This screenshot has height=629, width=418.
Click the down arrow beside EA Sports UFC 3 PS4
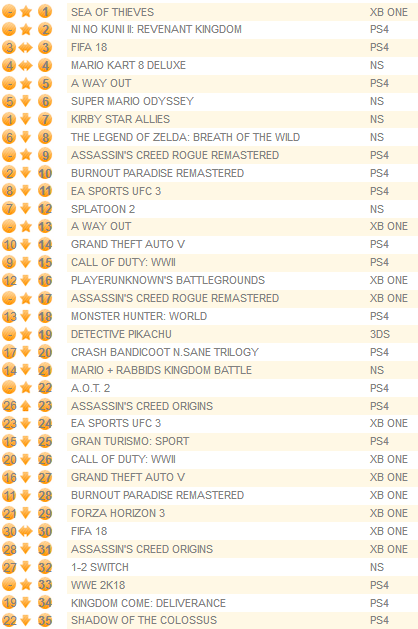(26, 191)
